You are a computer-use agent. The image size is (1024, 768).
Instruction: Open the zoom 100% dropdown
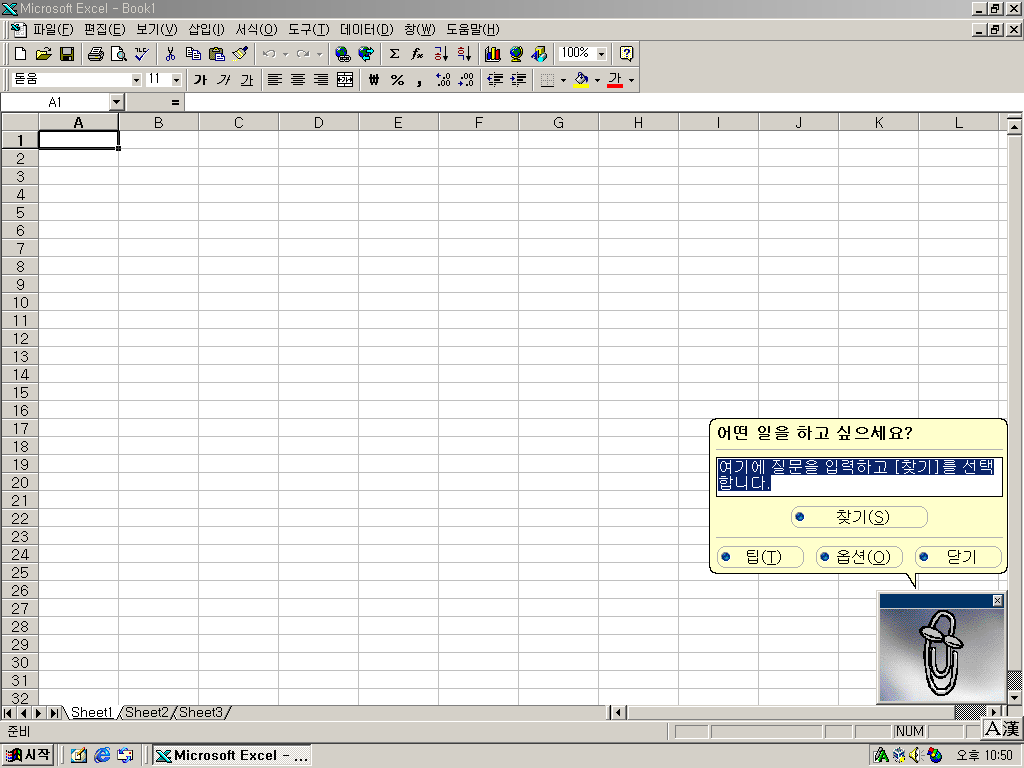pos(601,54)
